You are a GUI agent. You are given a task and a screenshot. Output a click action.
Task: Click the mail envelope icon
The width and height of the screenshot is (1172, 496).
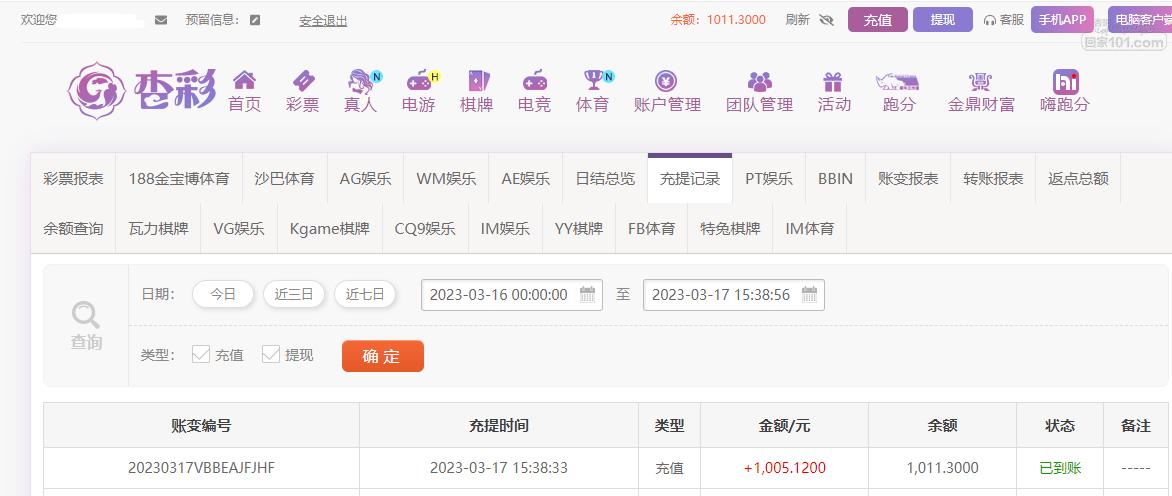[x=161, y=20]
